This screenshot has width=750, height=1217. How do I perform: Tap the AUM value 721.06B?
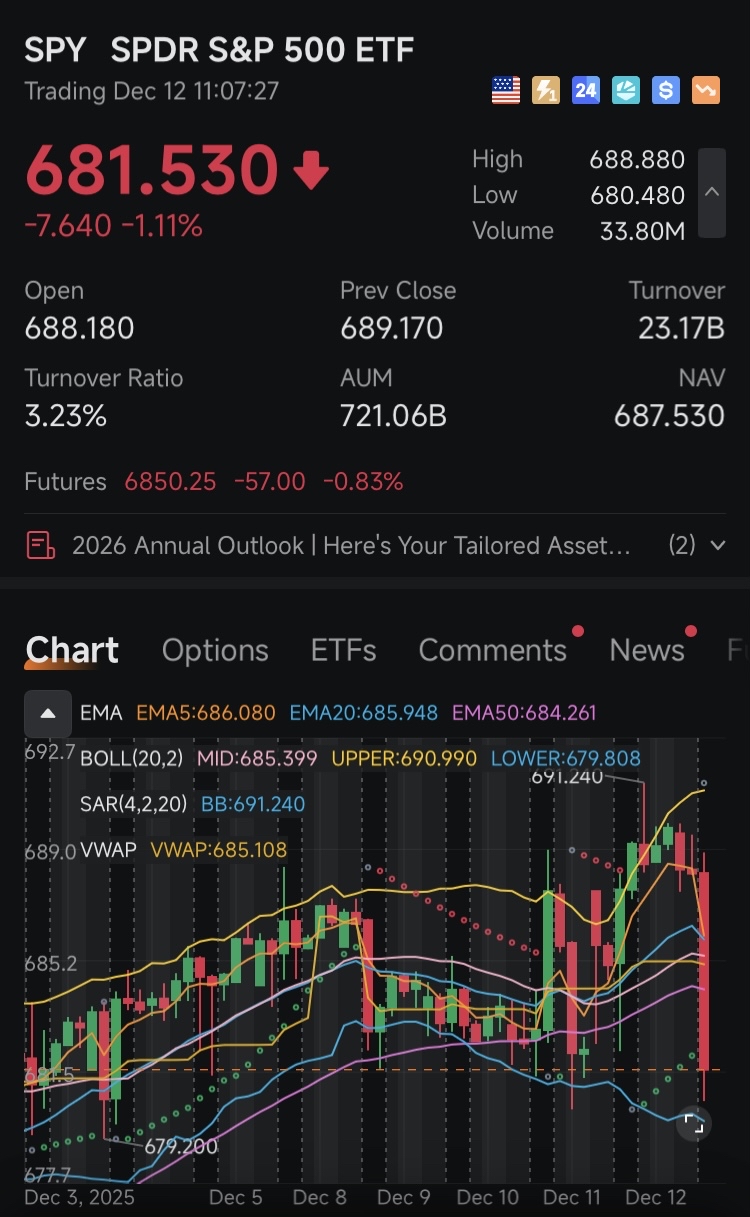393,416
